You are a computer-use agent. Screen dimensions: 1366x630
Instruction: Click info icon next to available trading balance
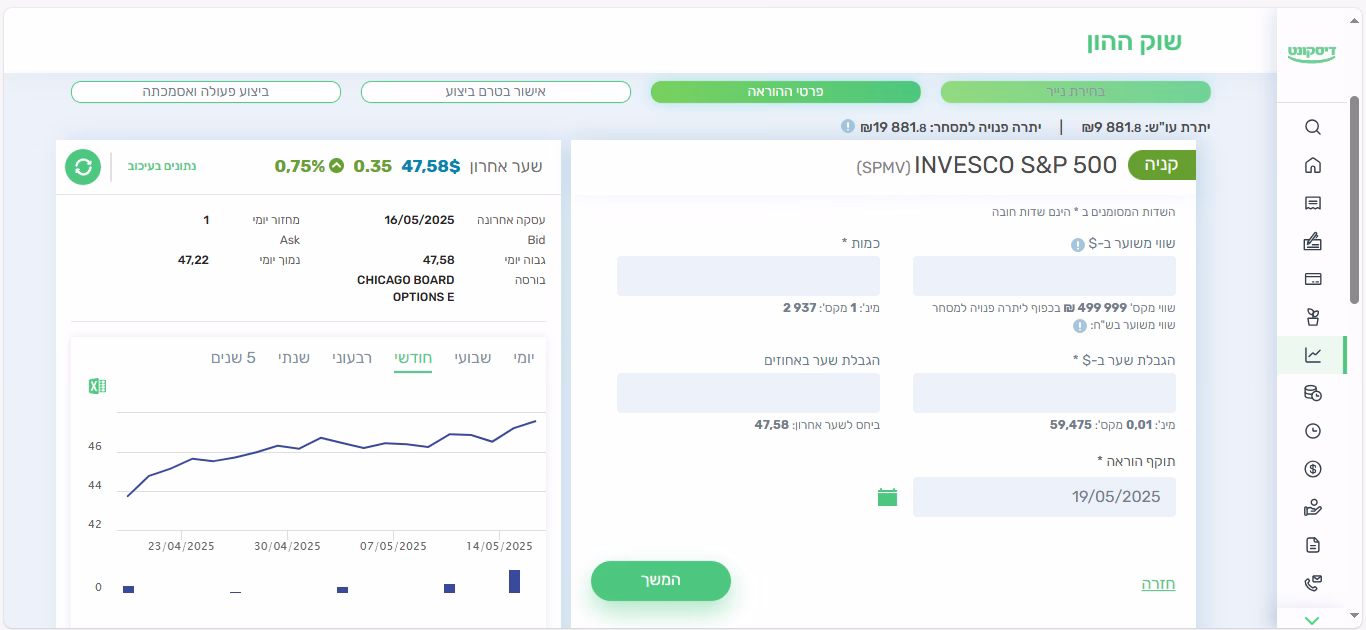click(848, 126)
